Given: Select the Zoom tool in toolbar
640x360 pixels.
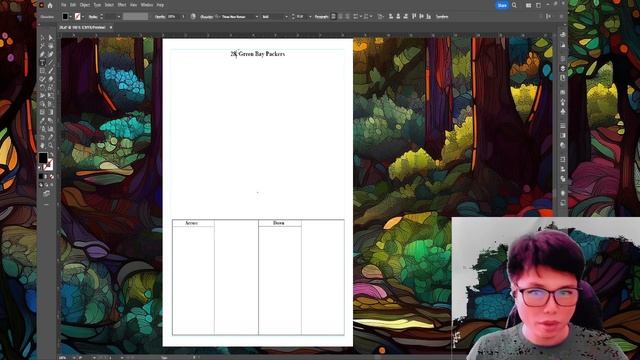Looking at the screenshot, I should 51,145.
